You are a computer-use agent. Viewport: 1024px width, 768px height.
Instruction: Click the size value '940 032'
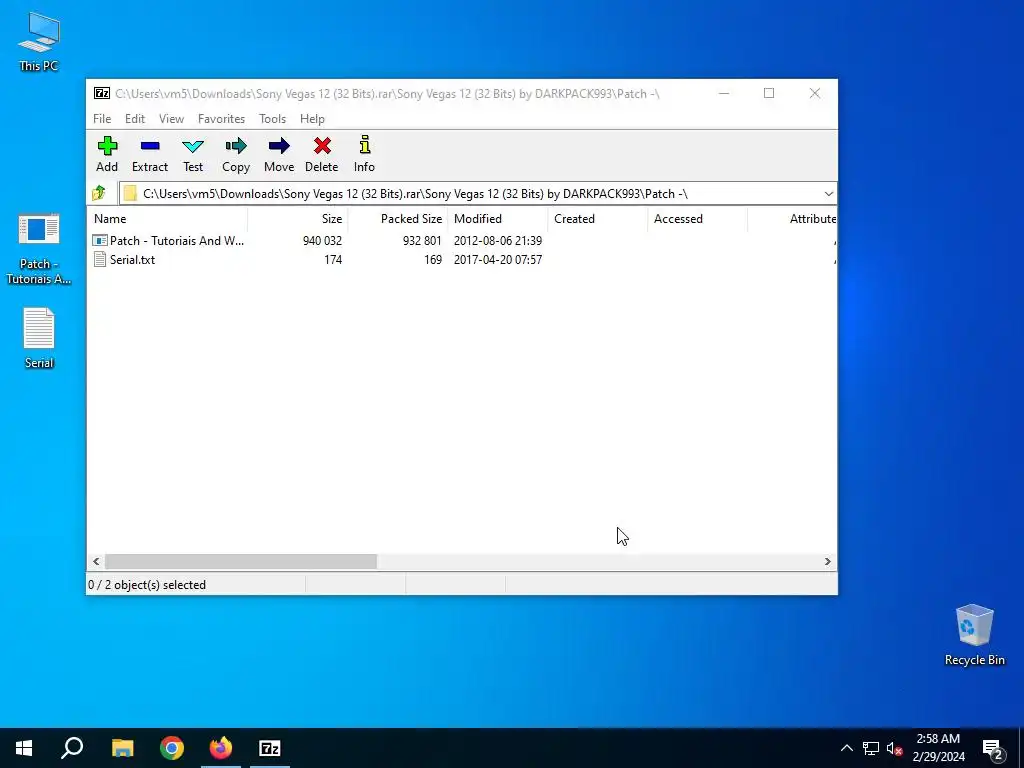(322, 240)
